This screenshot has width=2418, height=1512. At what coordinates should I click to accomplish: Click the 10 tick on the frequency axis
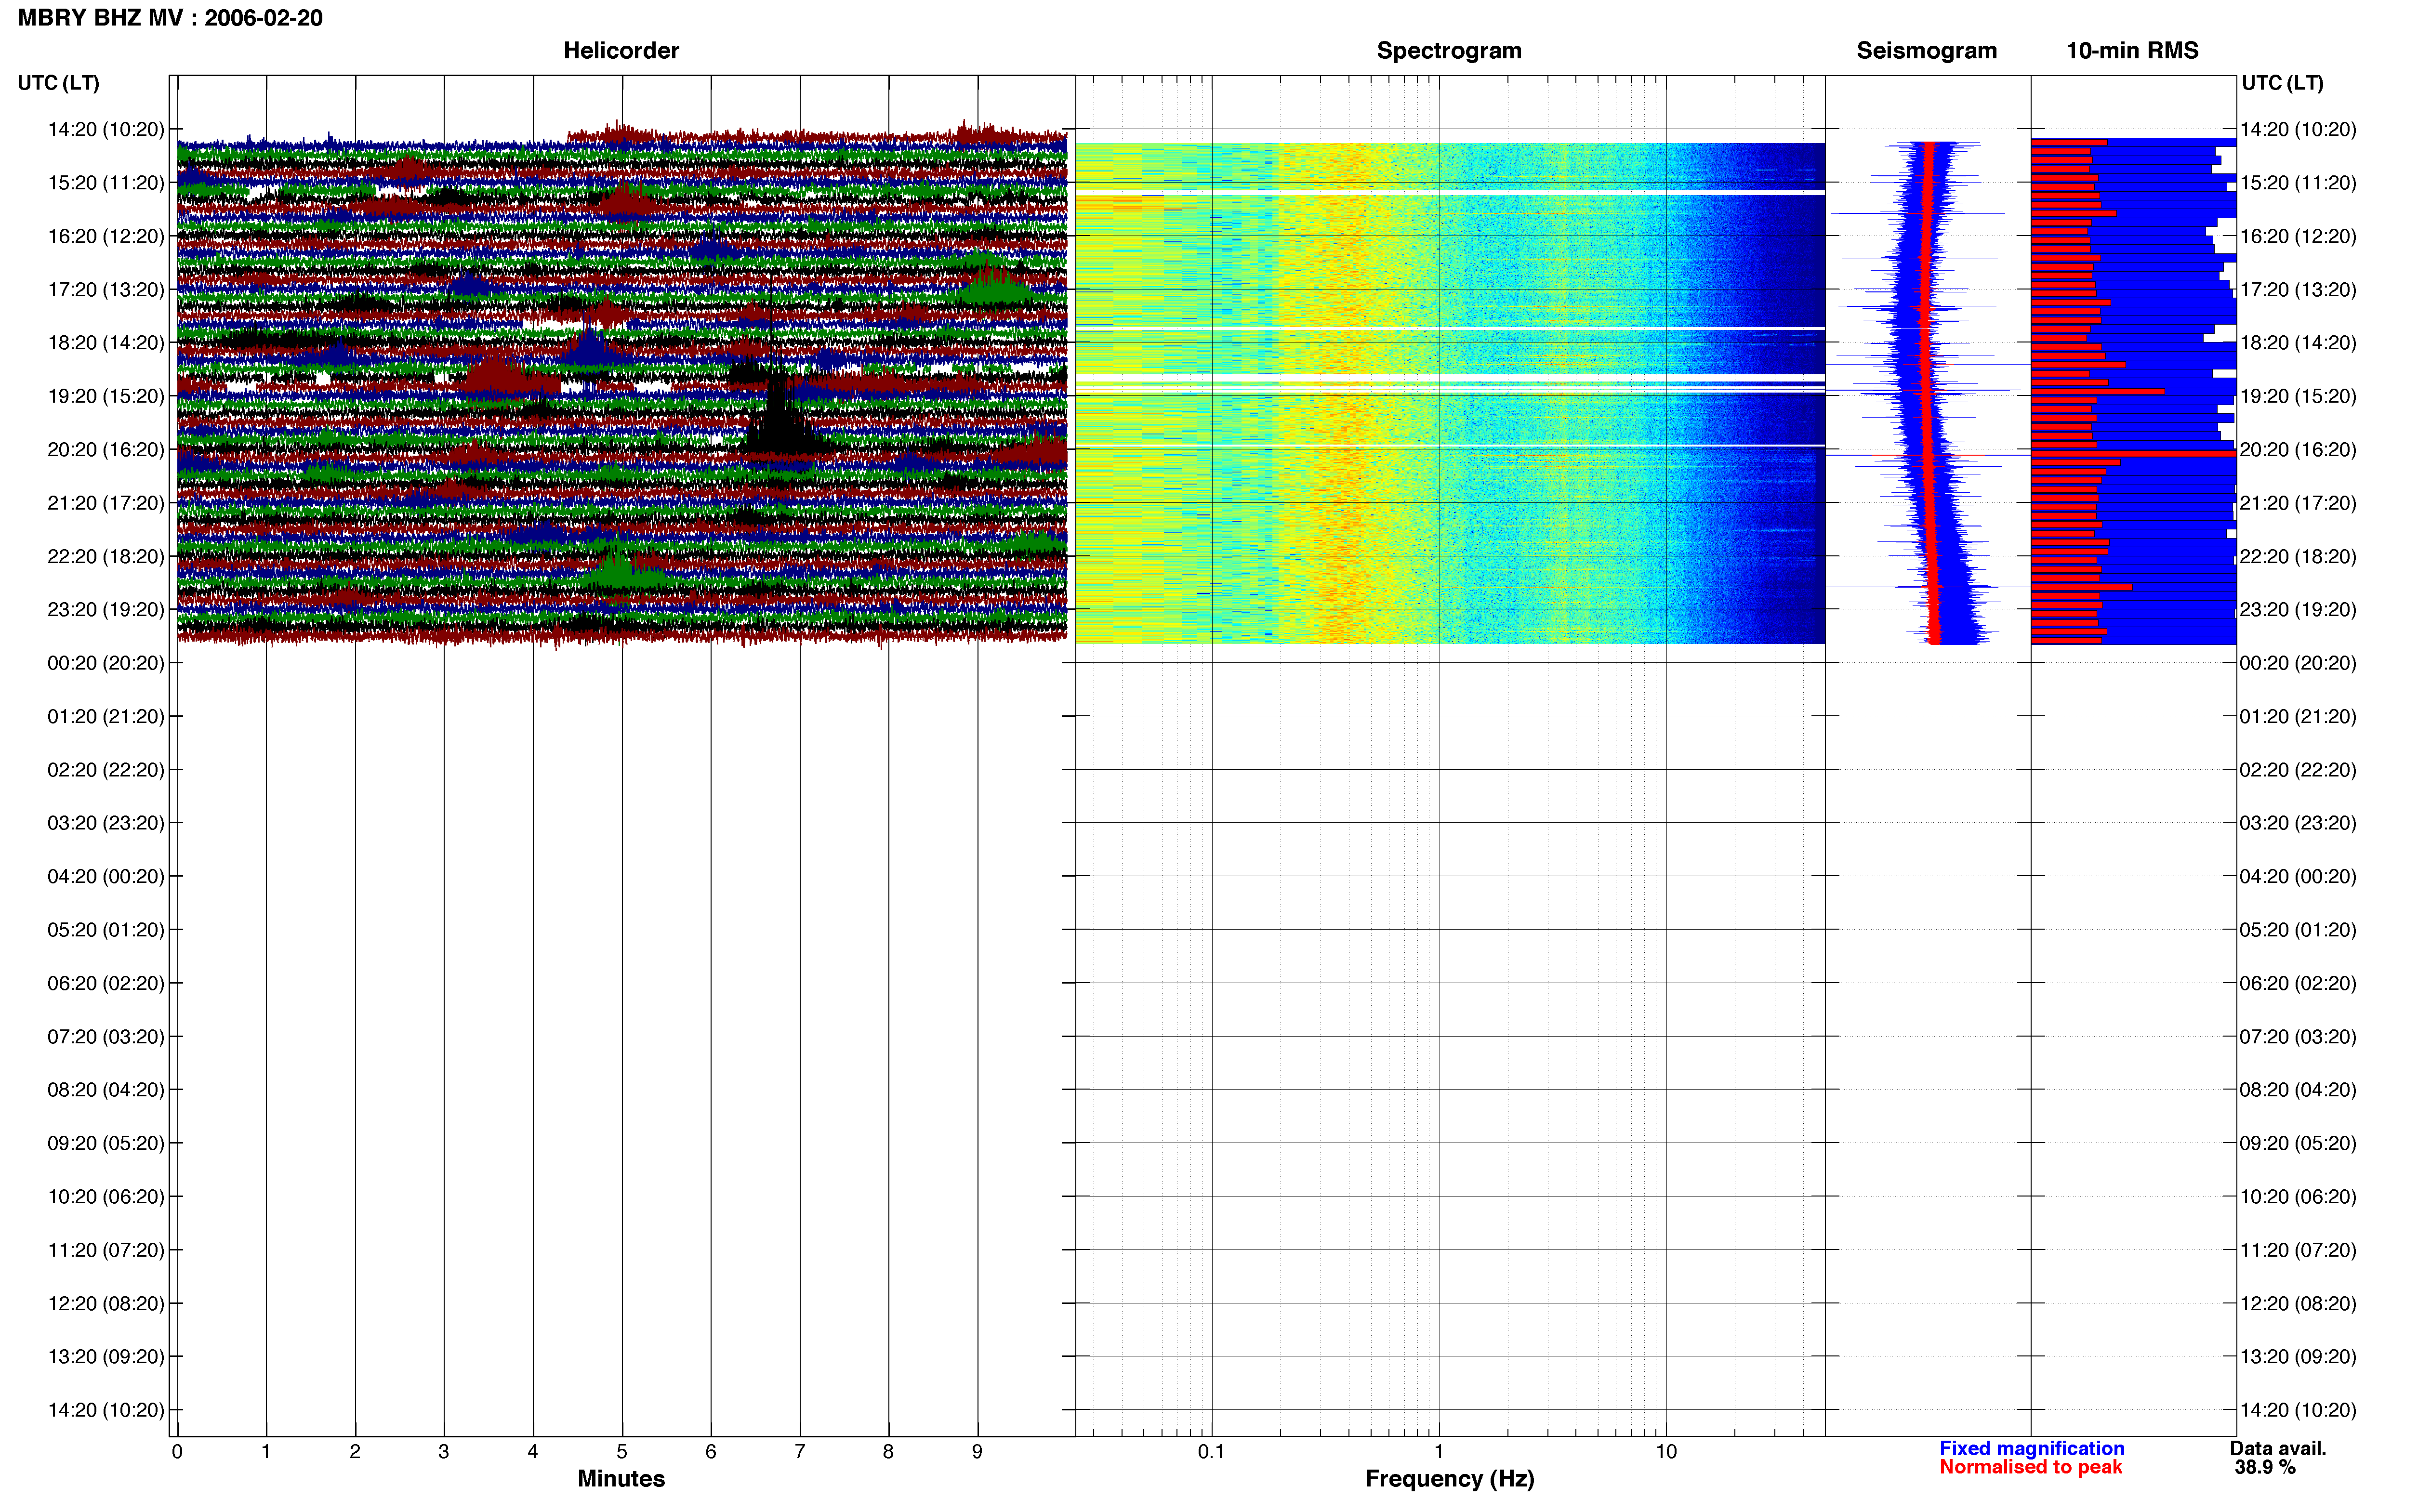click(x=1666, y=1451)
